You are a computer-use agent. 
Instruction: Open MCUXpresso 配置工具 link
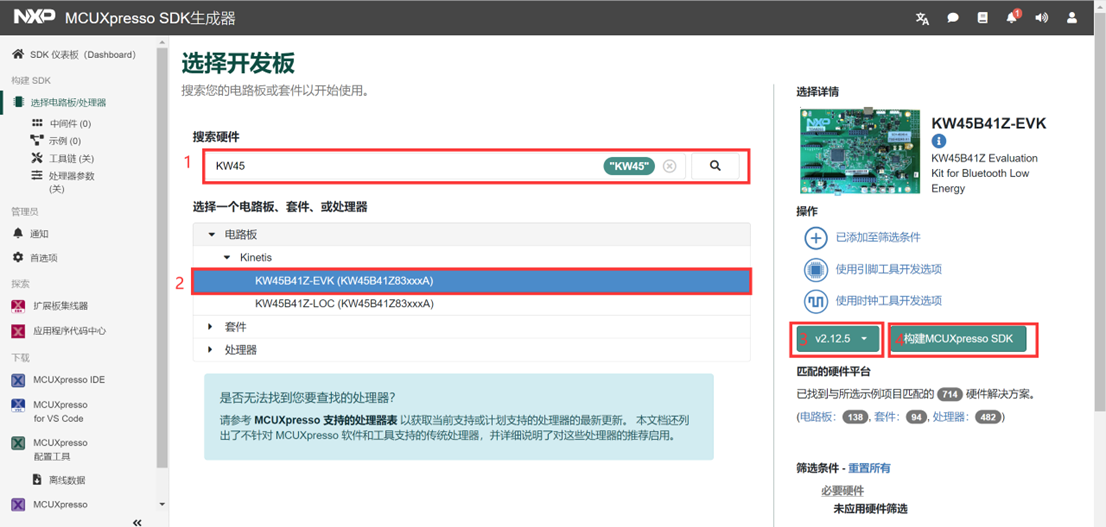[60, 449]
